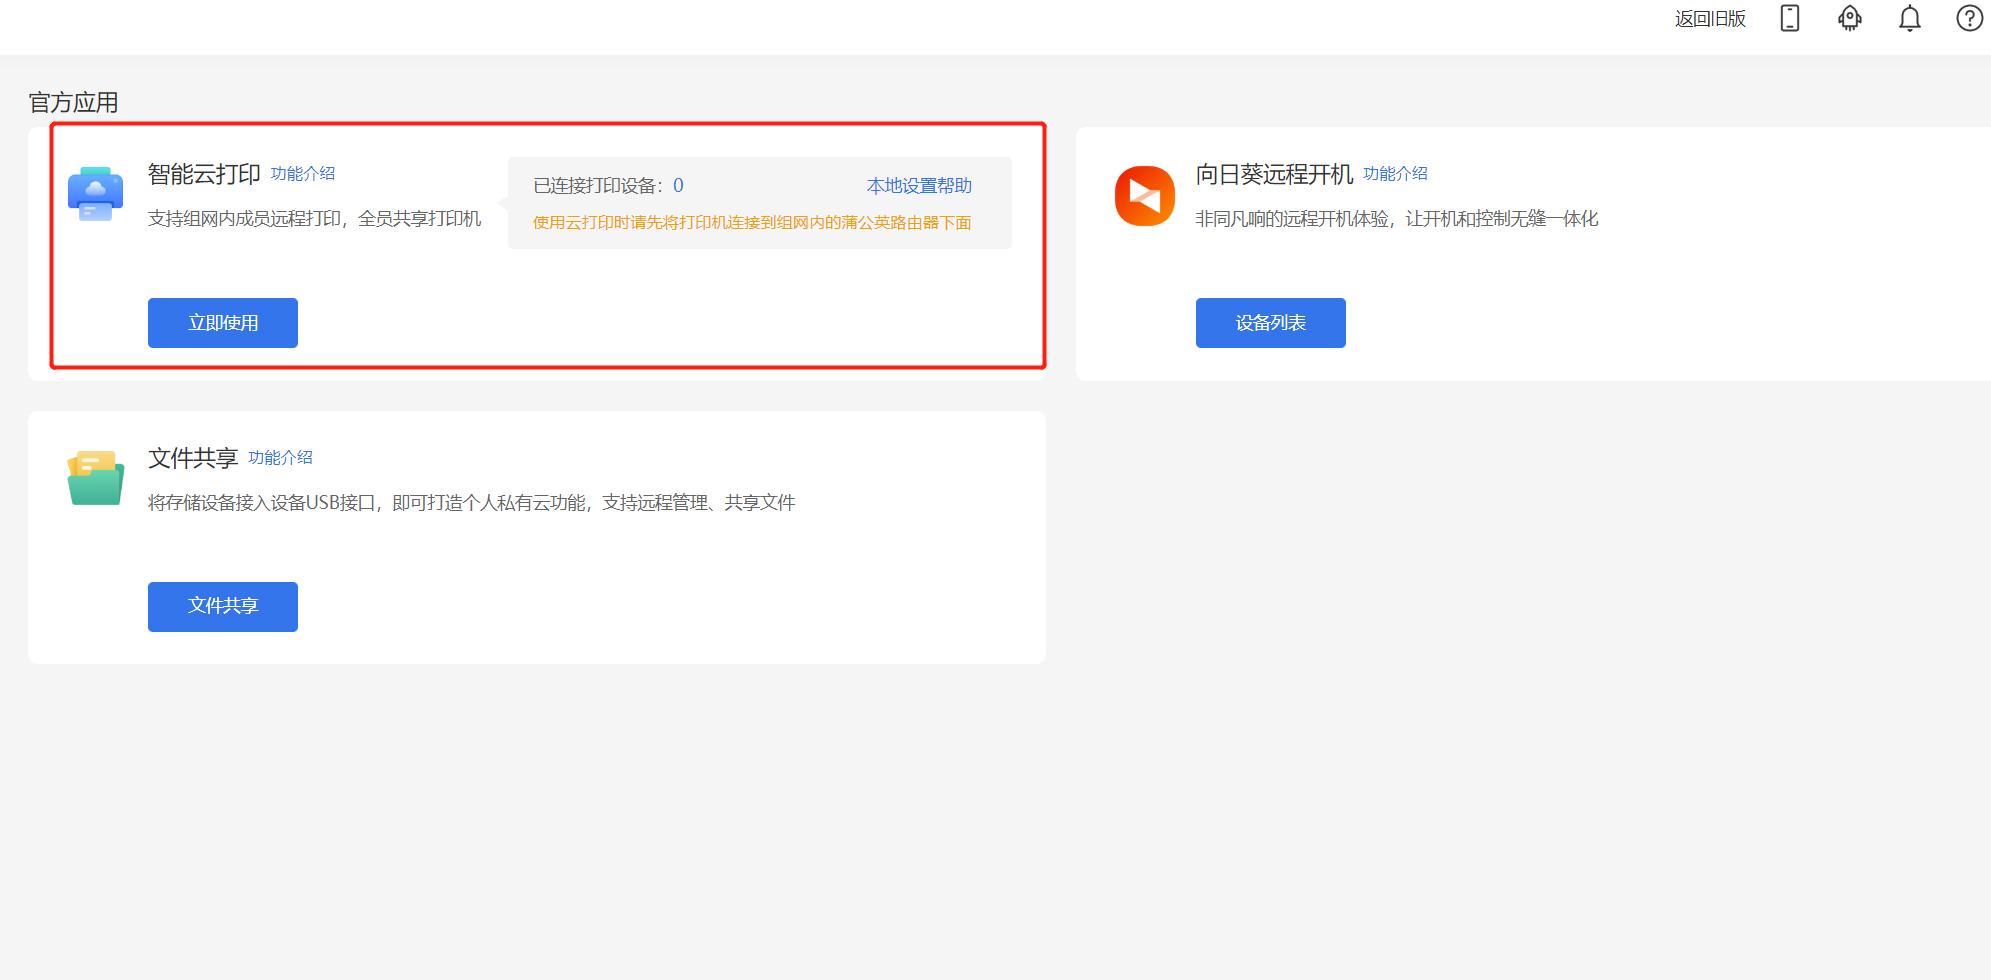This screenshot has width=1991, height=980.
Task: Click the 立即使用 button under 智能云打印
Action: coord(222,322)
